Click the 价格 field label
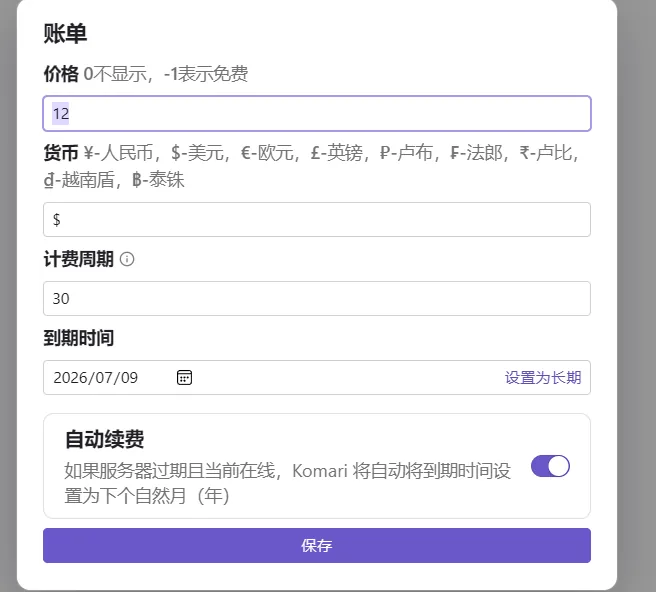Screen dimensions: 656x592 pyautogui.click(x=60, y=74)
